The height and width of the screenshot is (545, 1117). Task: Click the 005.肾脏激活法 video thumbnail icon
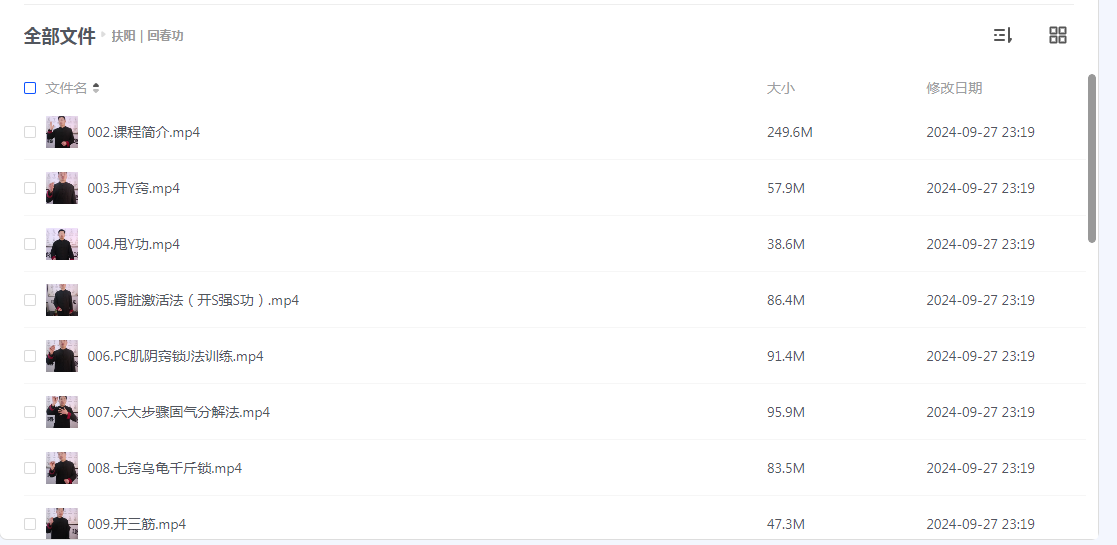pos(62,300)
